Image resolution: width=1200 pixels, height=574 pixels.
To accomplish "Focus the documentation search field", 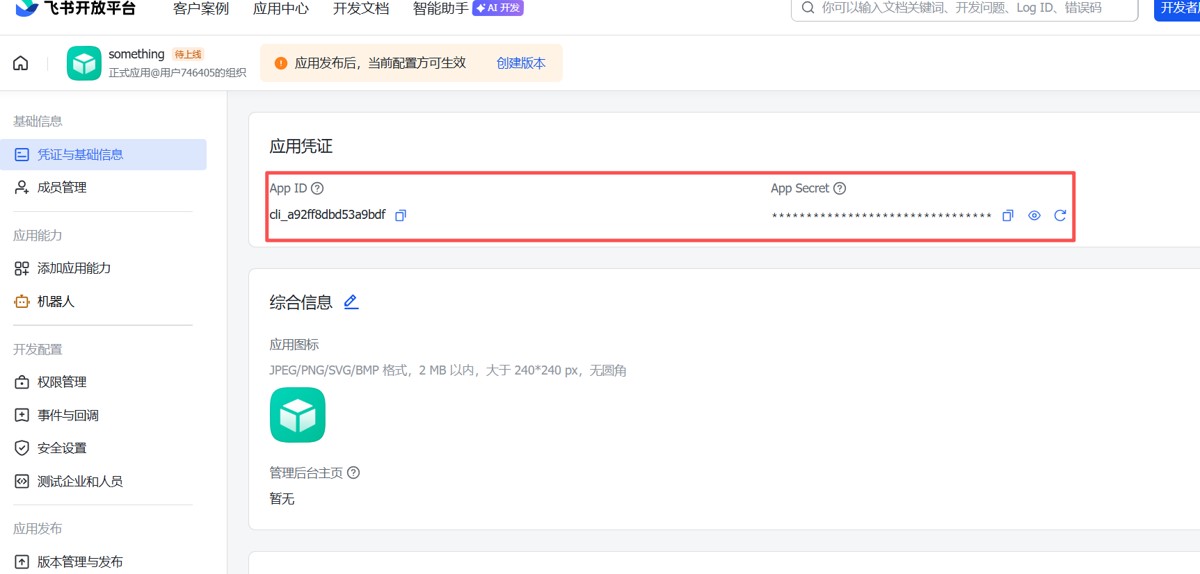I will 965,8.
